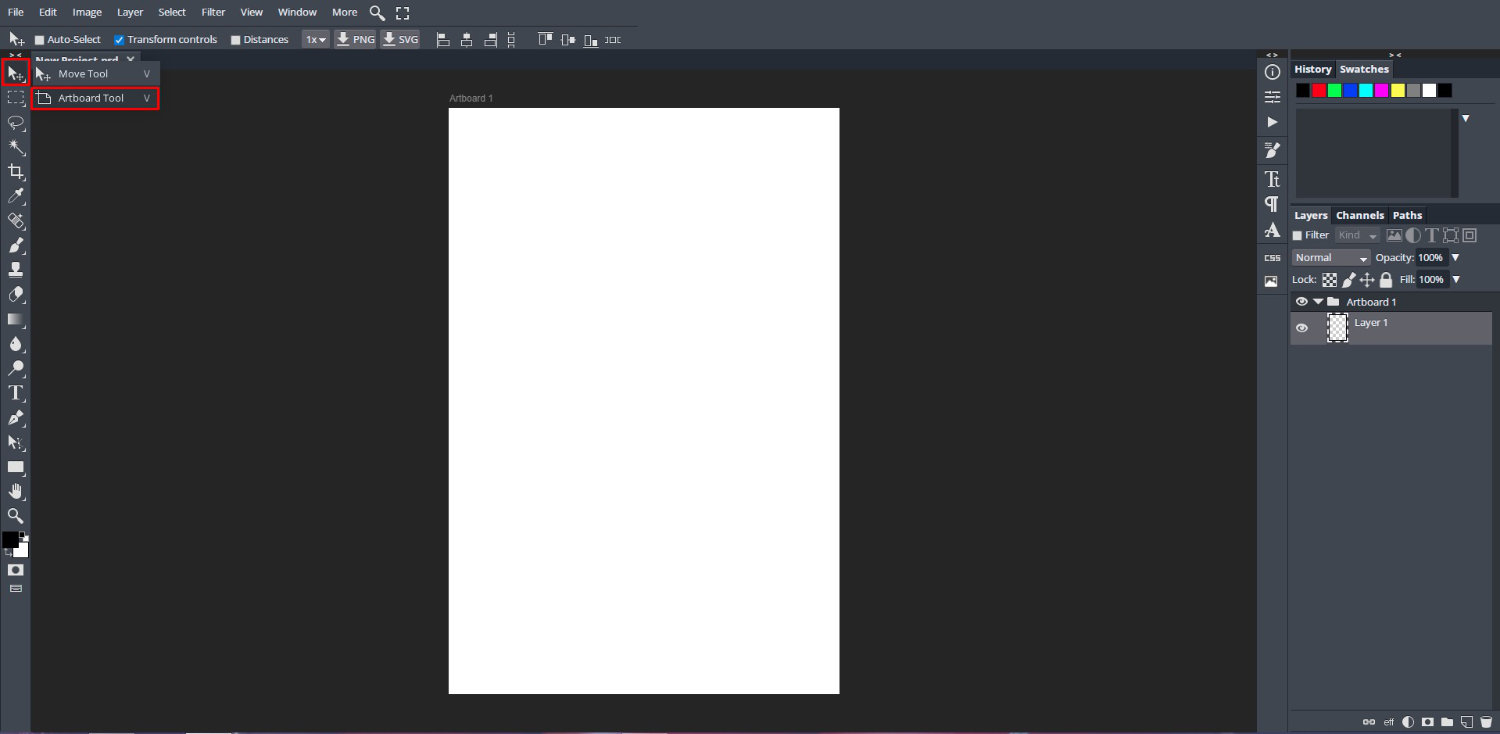Screen dimensions: 1500x734
Task: Select the Type tool in toolbar
Action: click(x=16, y=393)
